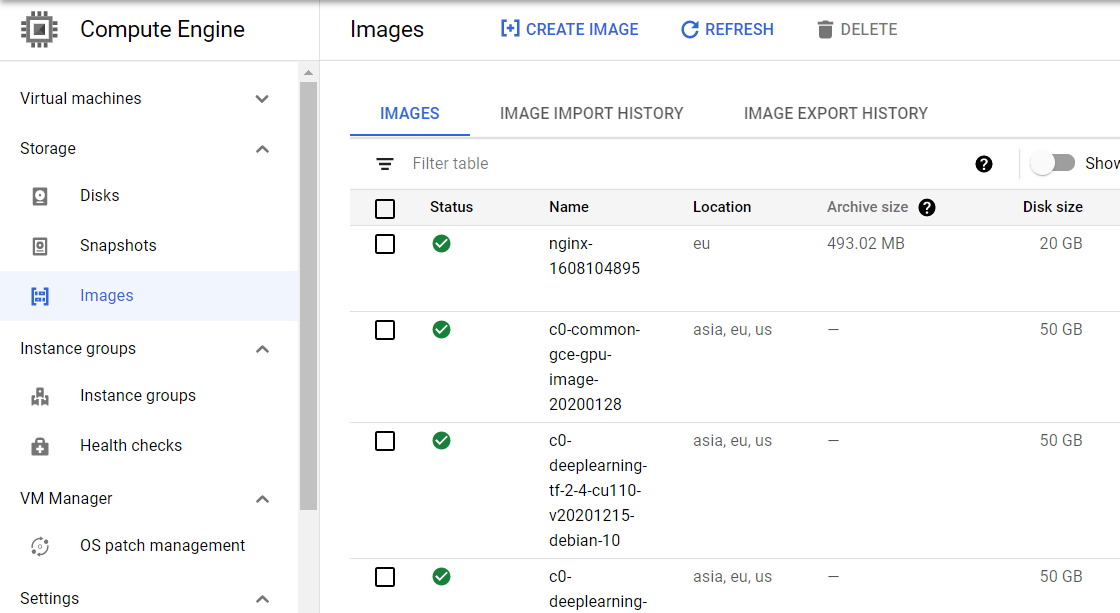Click the OS patch management icon
1120x613 pixels.
40,546
